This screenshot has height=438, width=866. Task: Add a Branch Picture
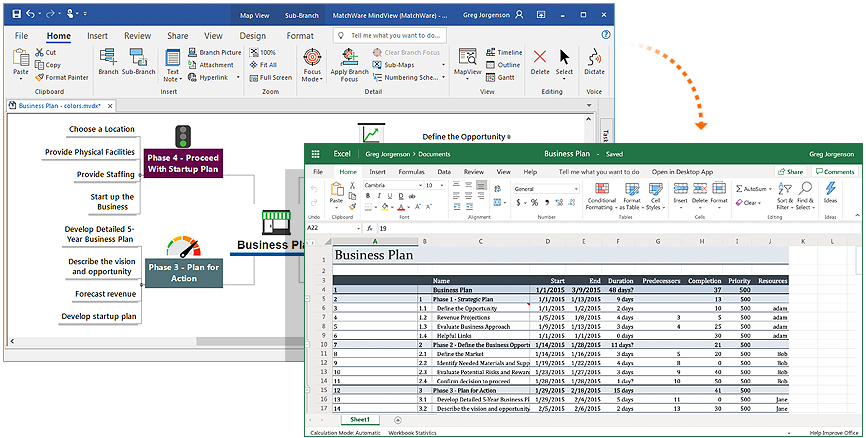(x=215, y=52)
